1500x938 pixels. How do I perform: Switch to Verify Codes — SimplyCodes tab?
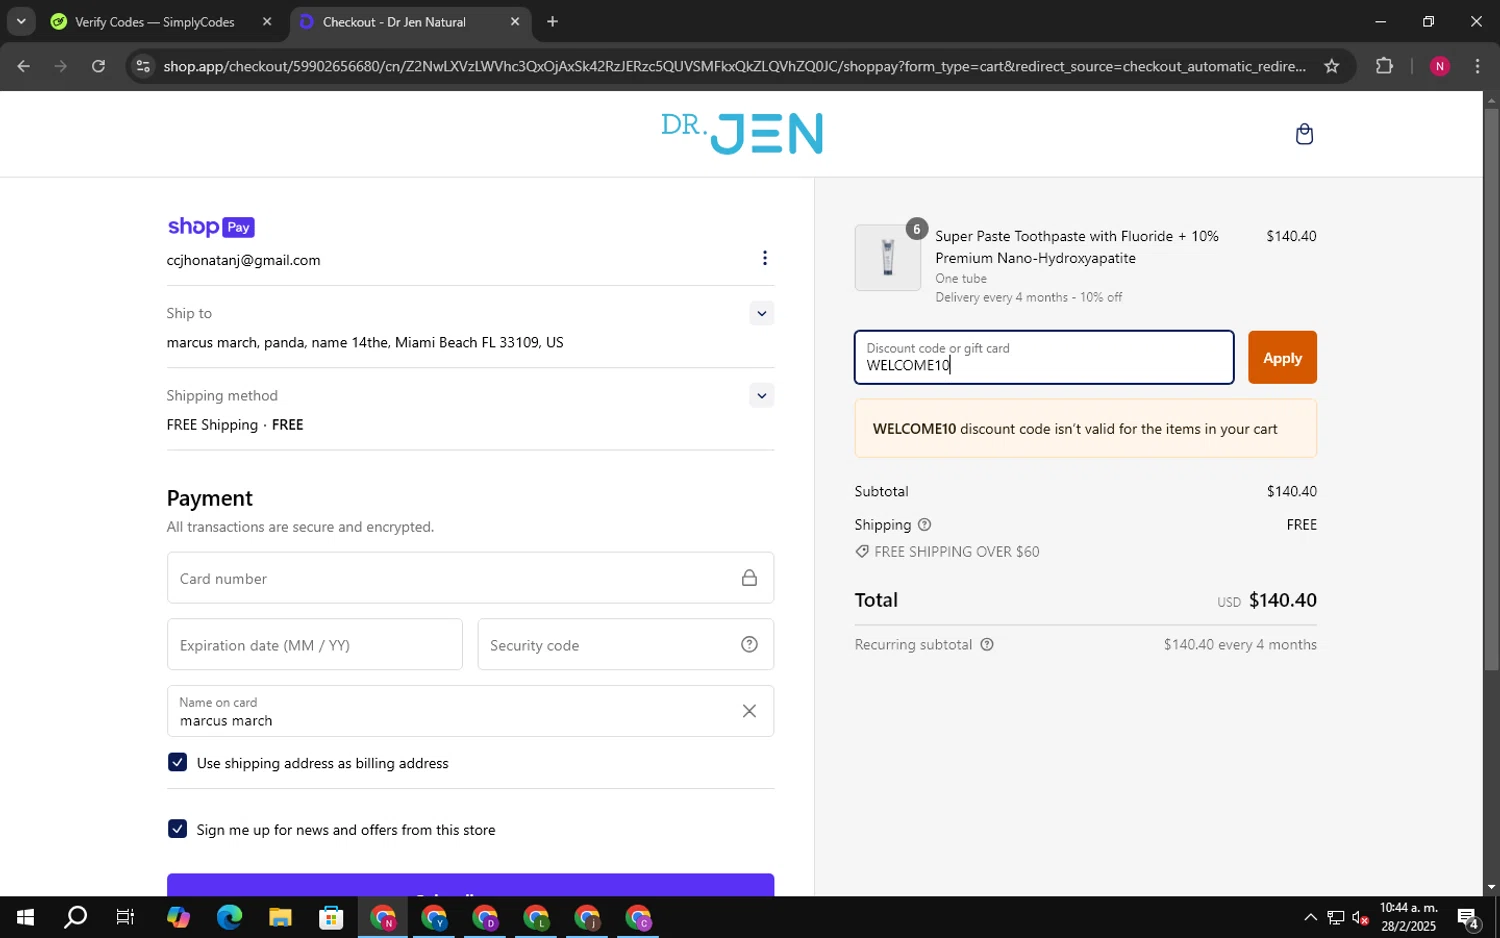click(162, 22)
